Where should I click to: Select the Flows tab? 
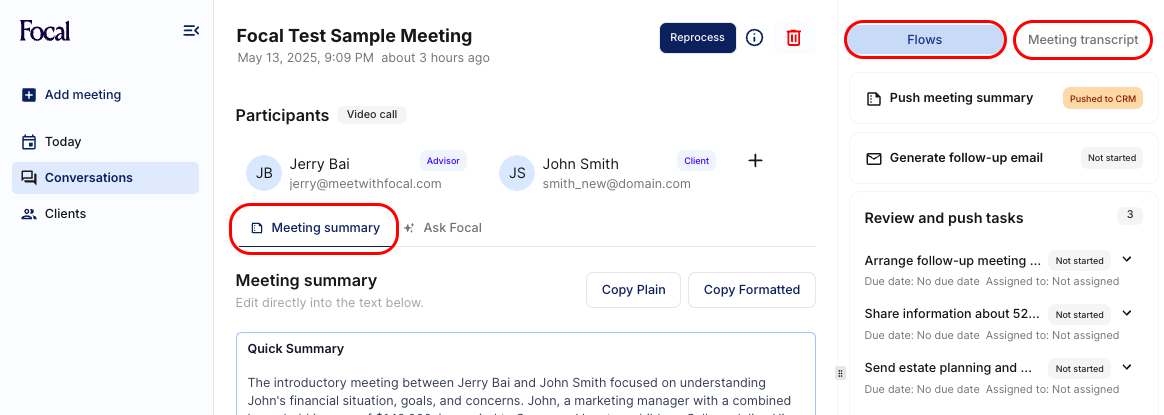click(924, 40)
